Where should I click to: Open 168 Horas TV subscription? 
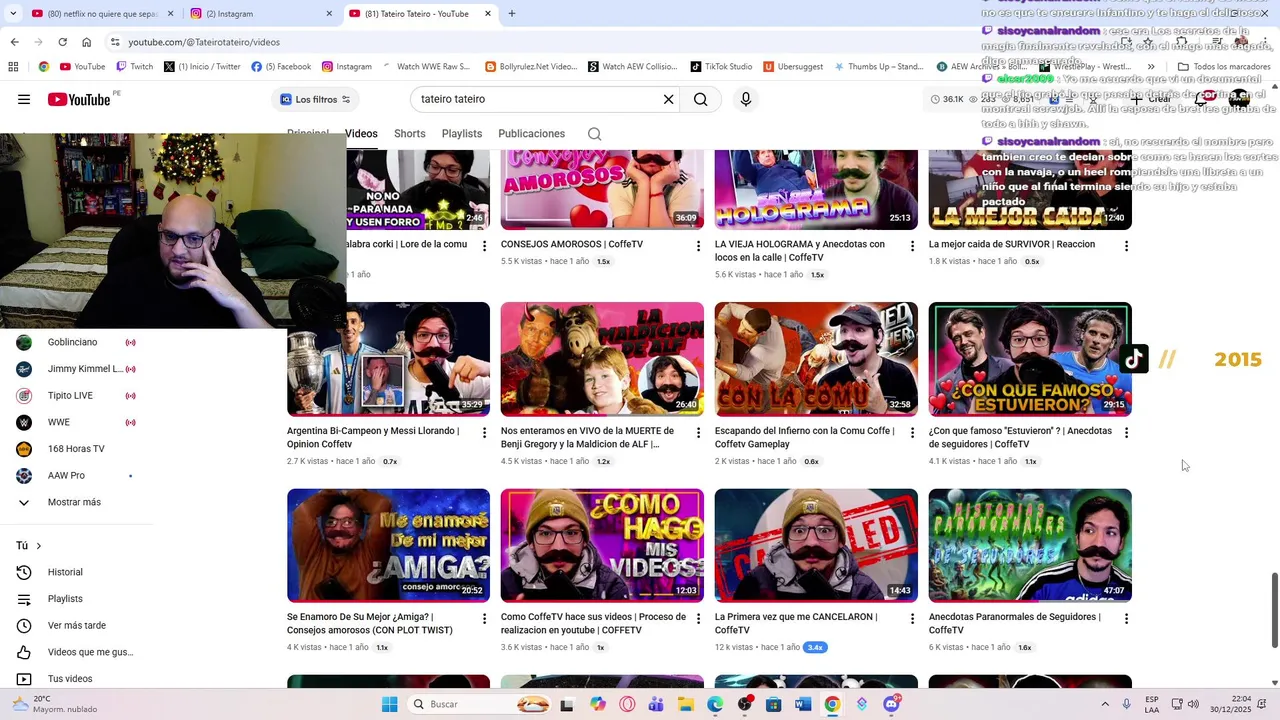[77, 449]
